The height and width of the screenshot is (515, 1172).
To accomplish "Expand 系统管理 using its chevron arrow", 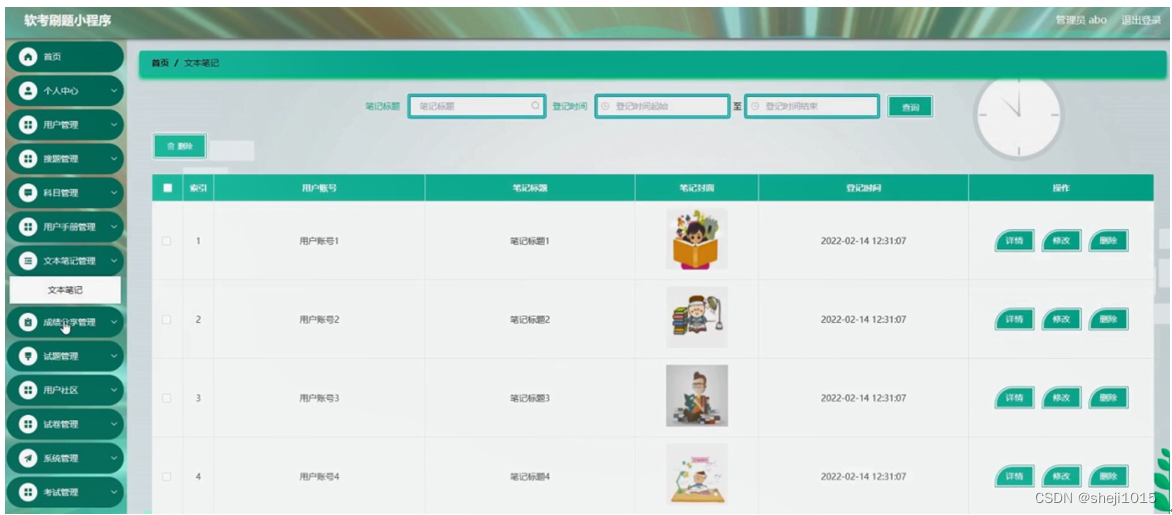I will coord(114,458).
